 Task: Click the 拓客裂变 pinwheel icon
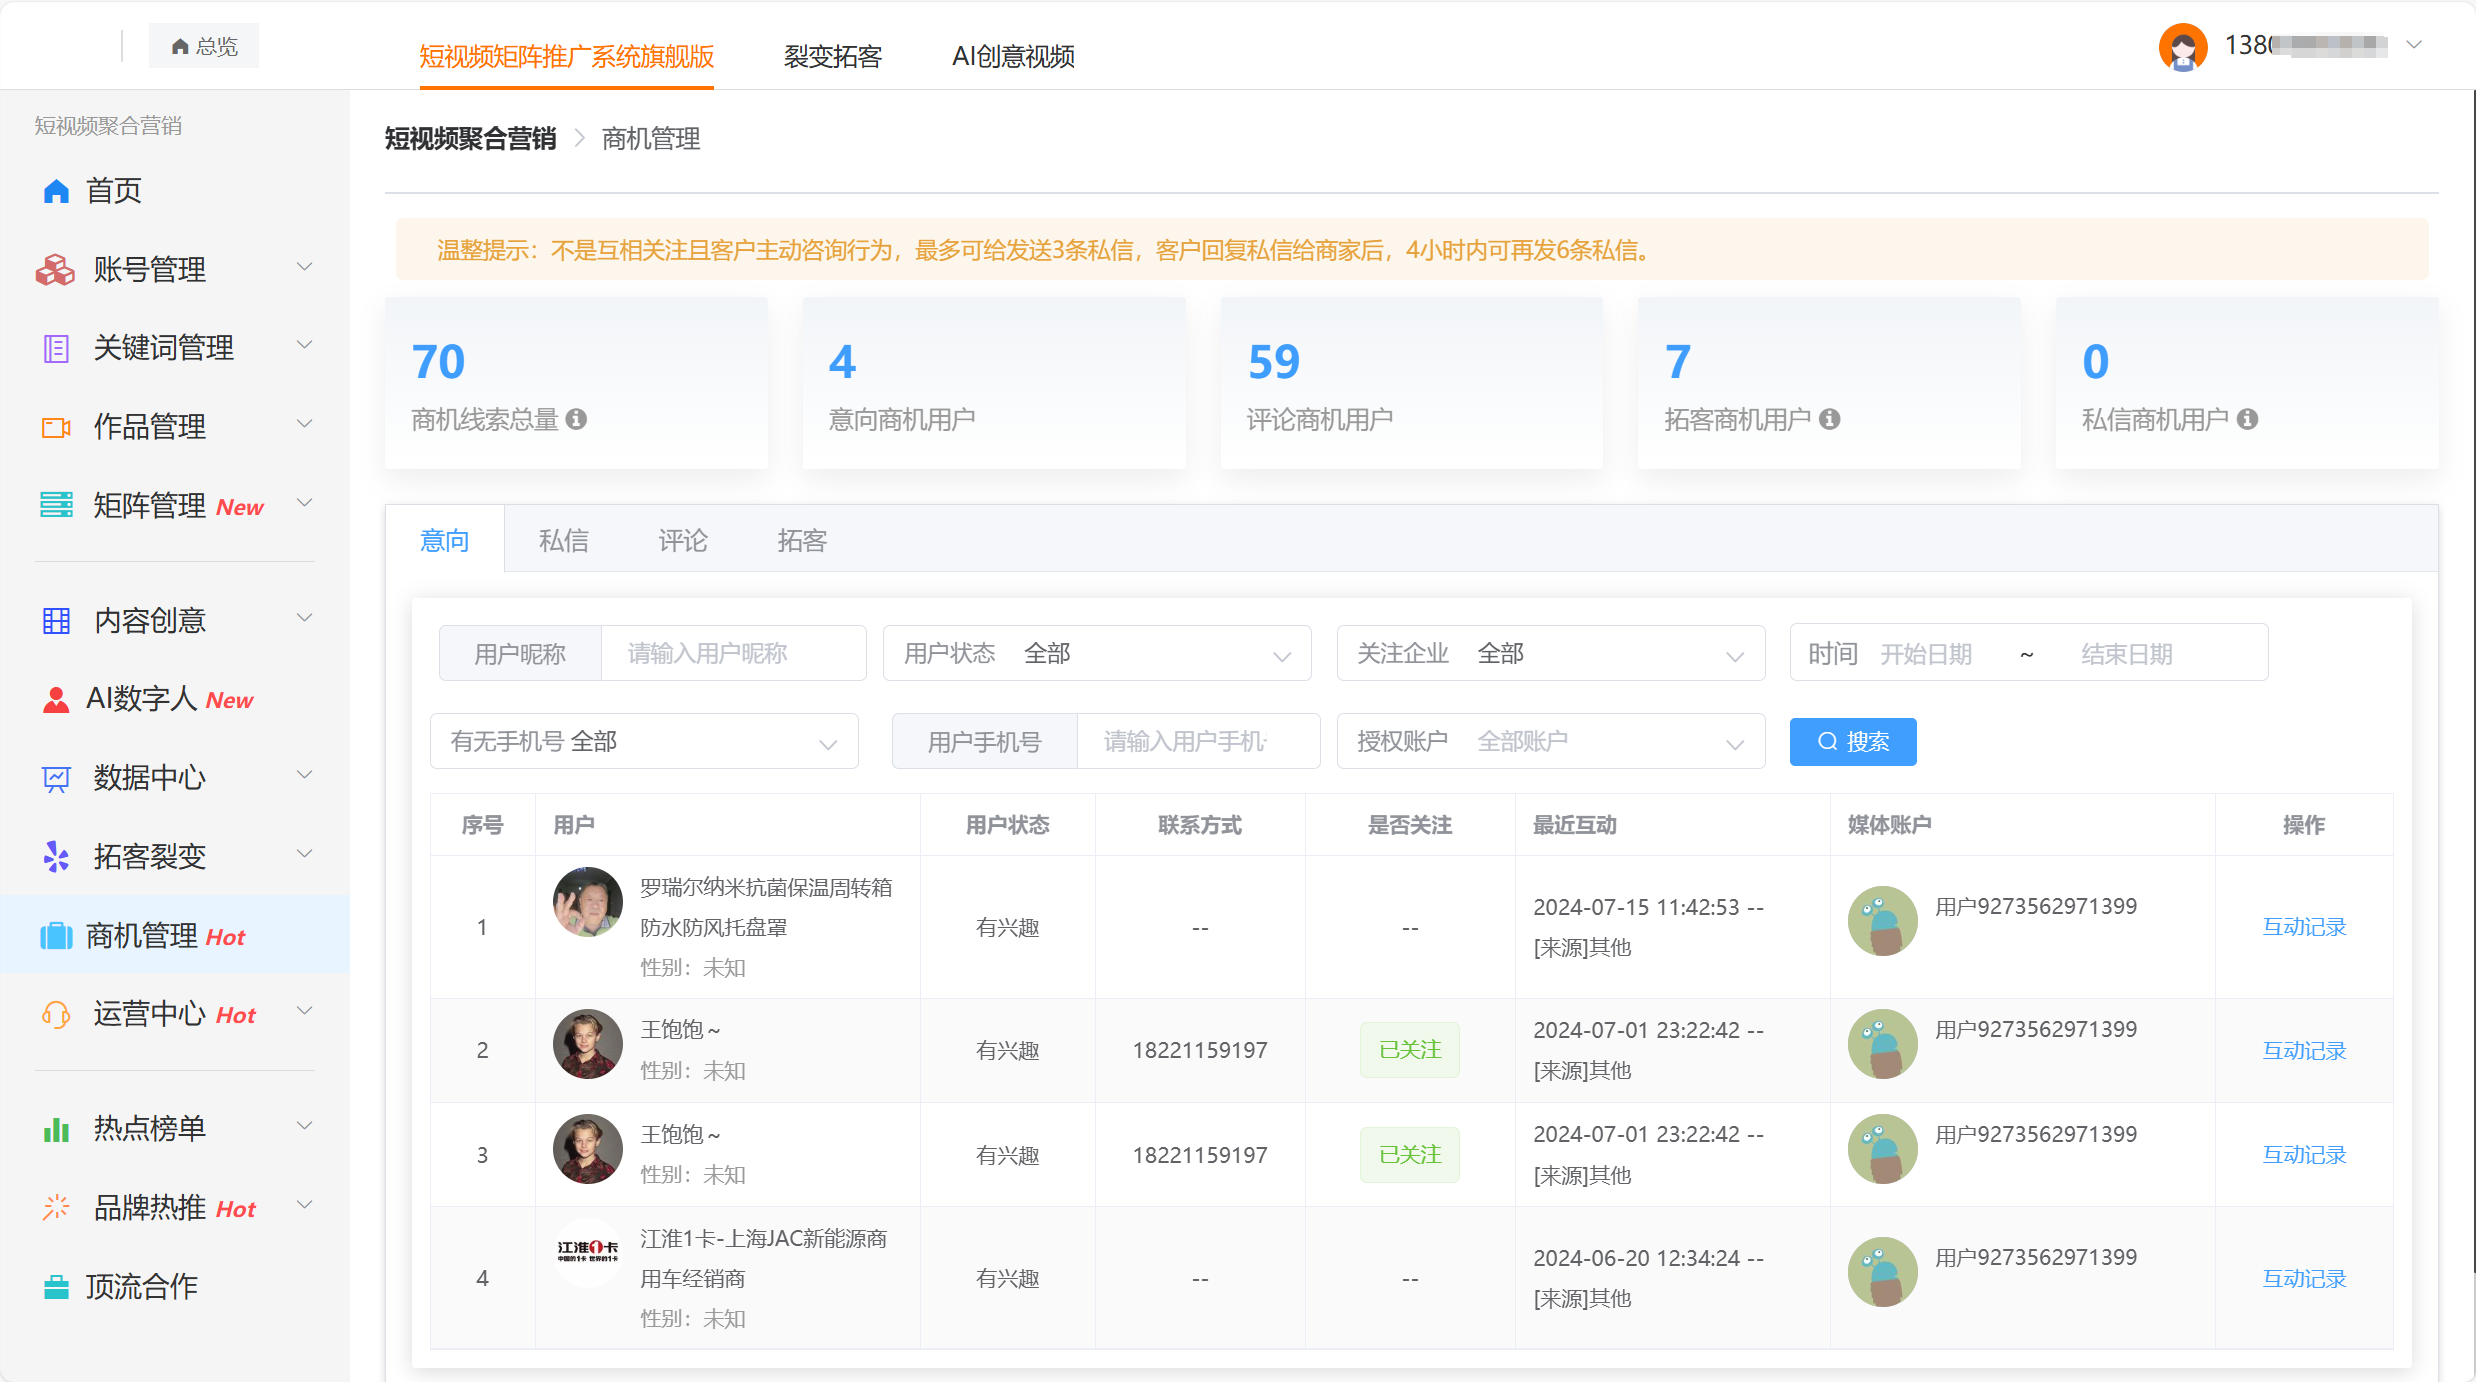(x=56, y=856)
